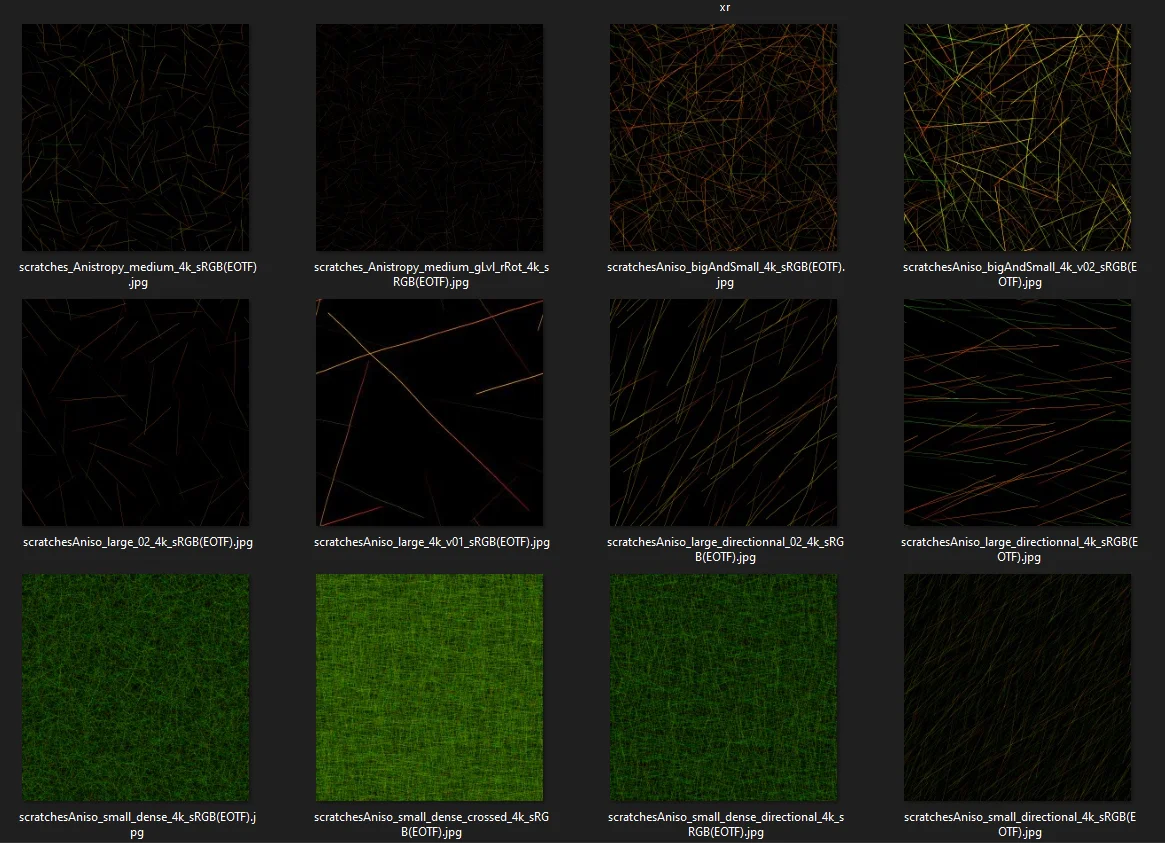
Task: Select the scratchesAniso_small_dense_crossed_4k filename label
Action: pos(429,824)
